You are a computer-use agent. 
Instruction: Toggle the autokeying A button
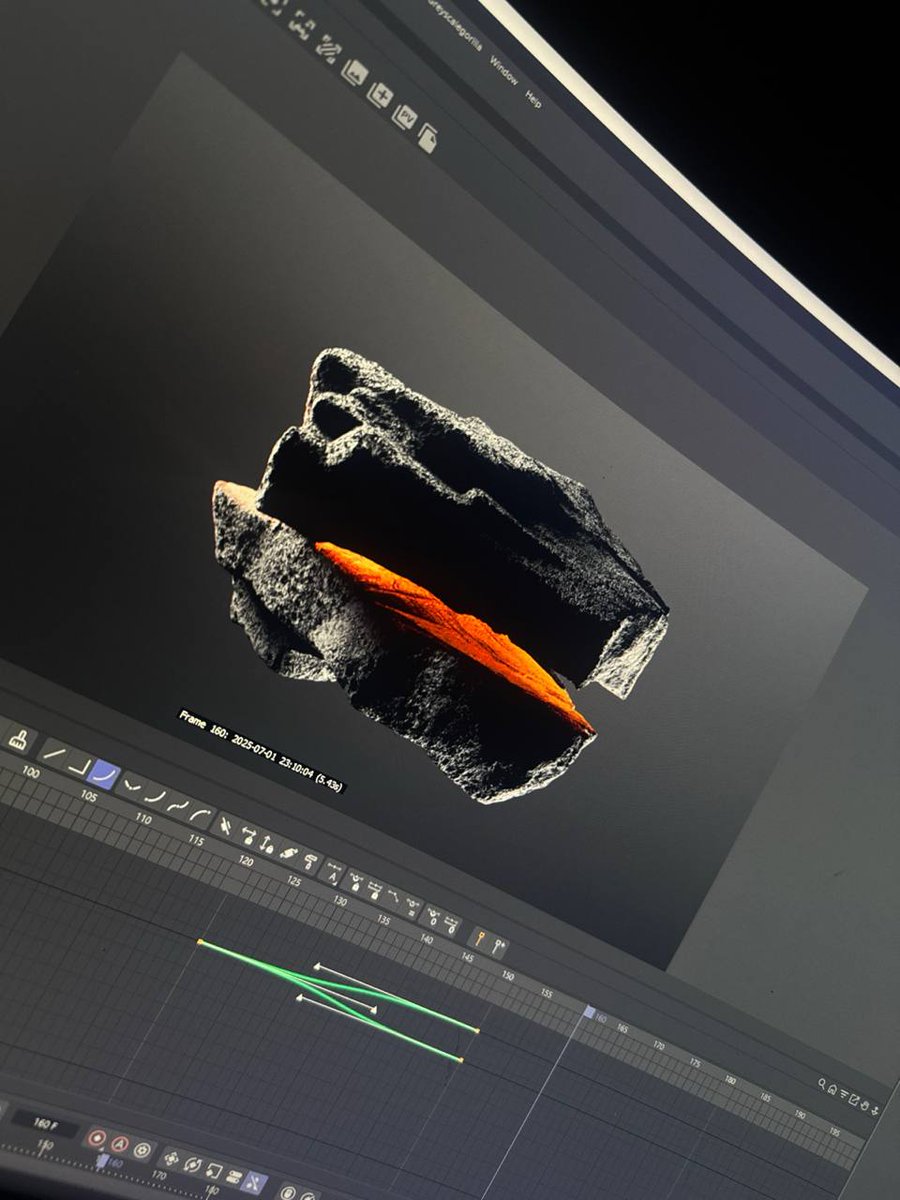click(x=119, y=1145)
